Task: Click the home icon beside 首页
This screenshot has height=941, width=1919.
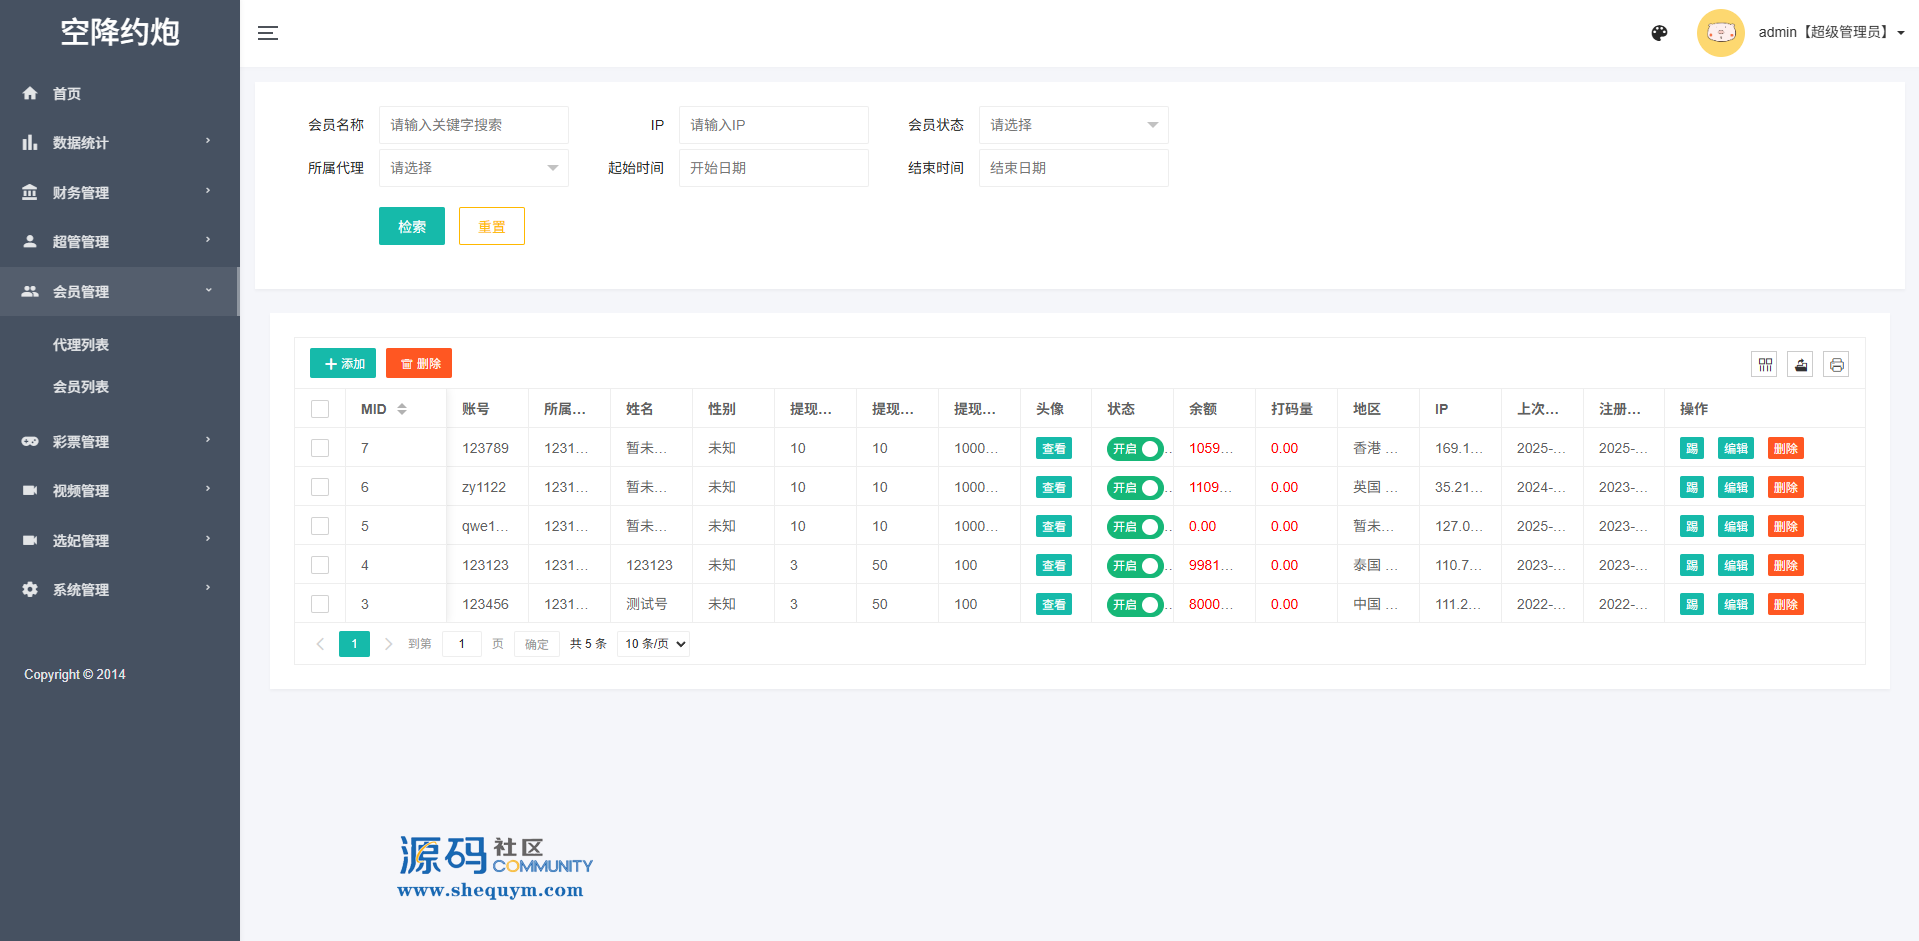Action: (30, 93)
